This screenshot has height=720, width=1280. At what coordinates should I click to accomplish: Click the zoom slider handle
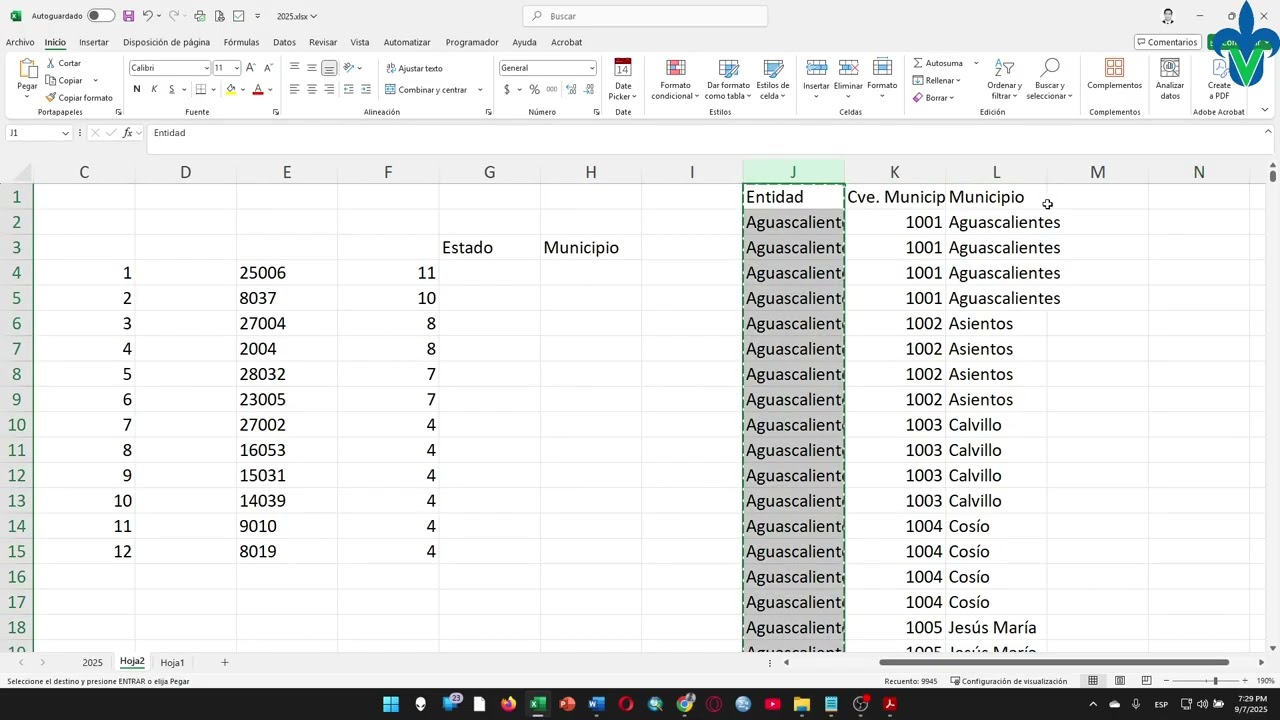[1215, 681]
